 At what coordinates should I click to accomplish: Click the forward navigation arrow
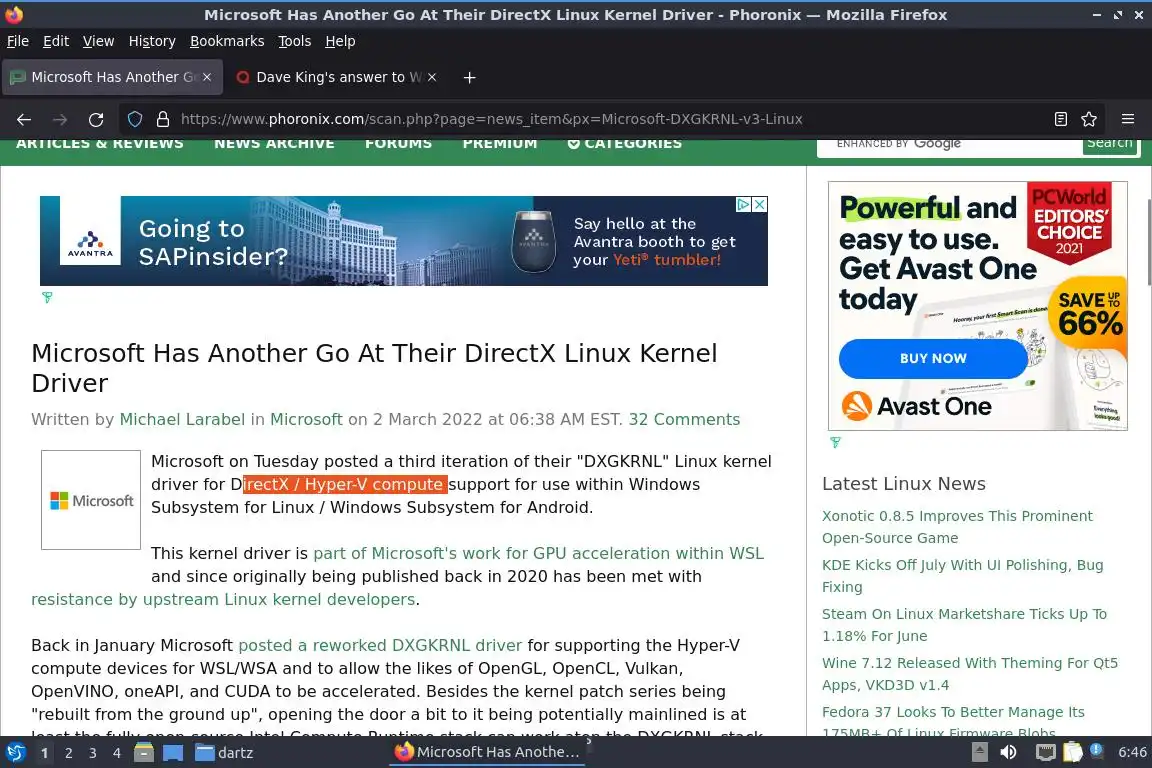(x=60, y=119)
